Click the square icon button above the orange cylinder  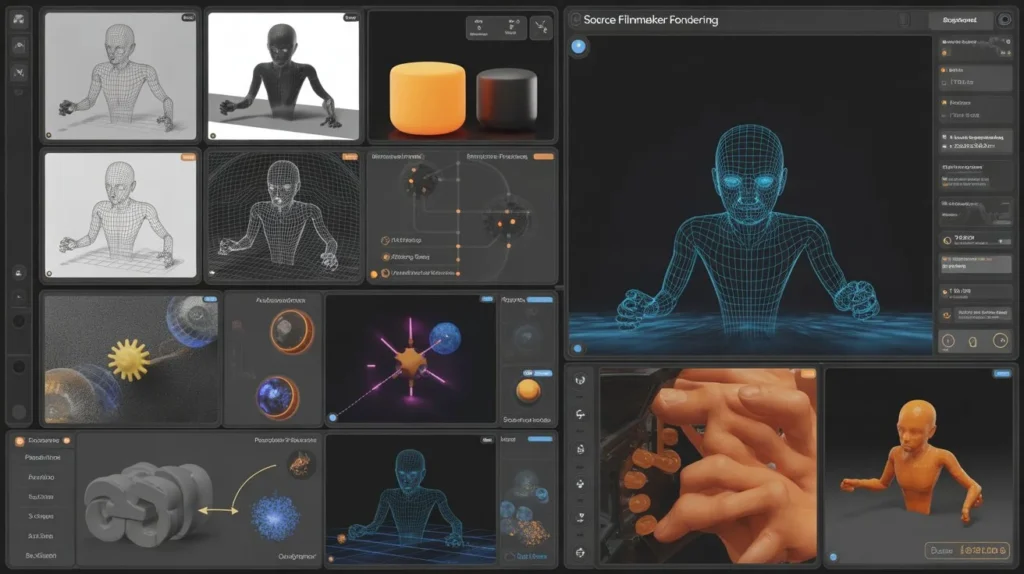point(541,28)
